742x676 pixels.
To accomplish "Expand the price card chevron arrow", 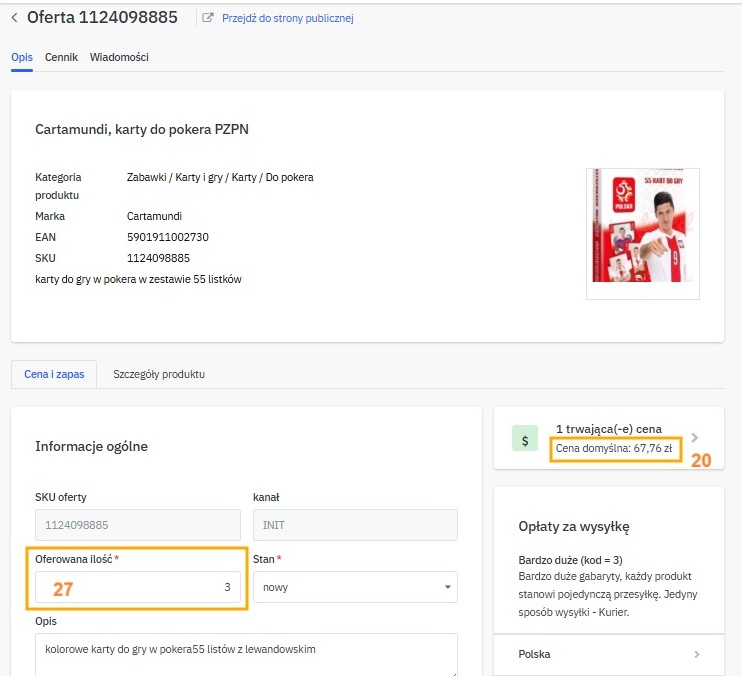I will pos(695,437).
